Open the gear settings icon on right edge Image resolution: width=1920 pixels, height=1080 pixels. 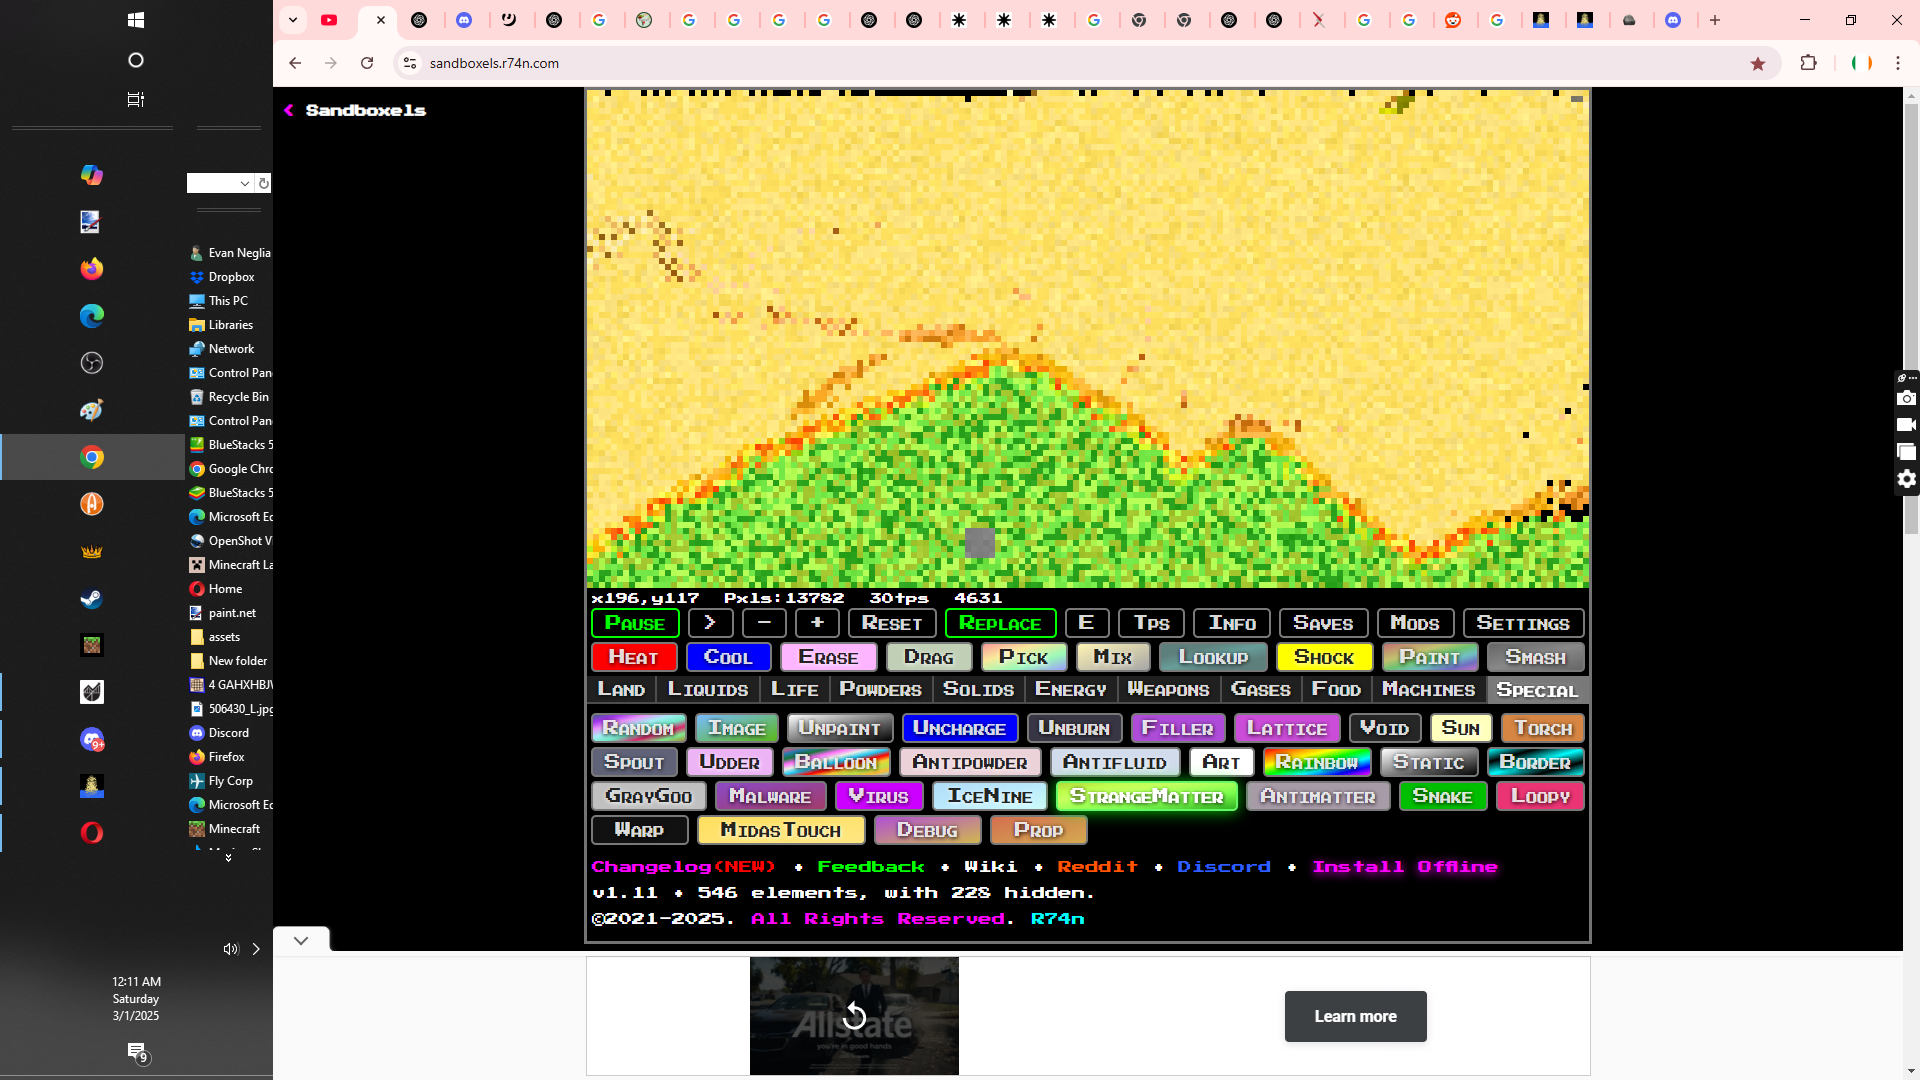1907,479
